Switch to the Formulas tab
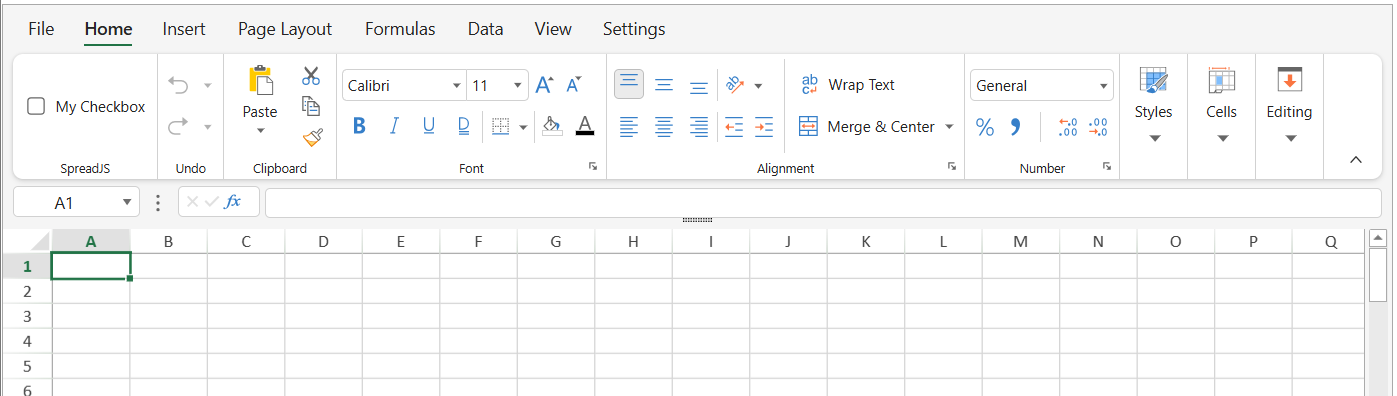This screenshot has height=396, width=1397. (400, 29)
